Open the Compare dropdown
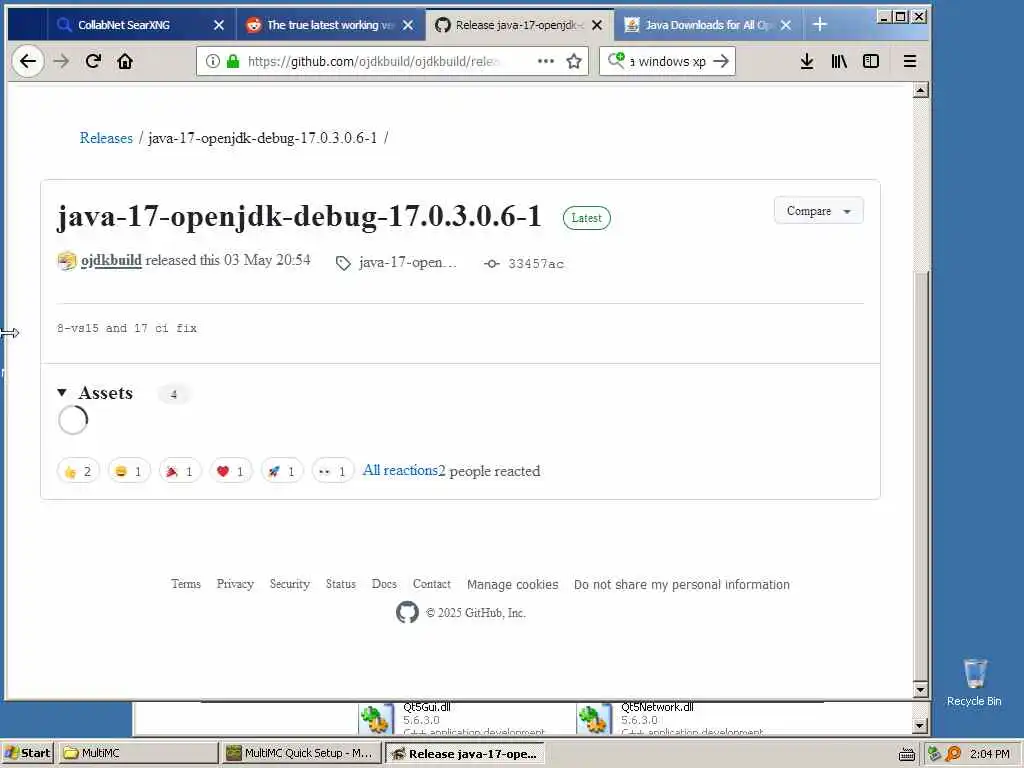This screenshot has width=1024, height=768. [x=818, y=211]
